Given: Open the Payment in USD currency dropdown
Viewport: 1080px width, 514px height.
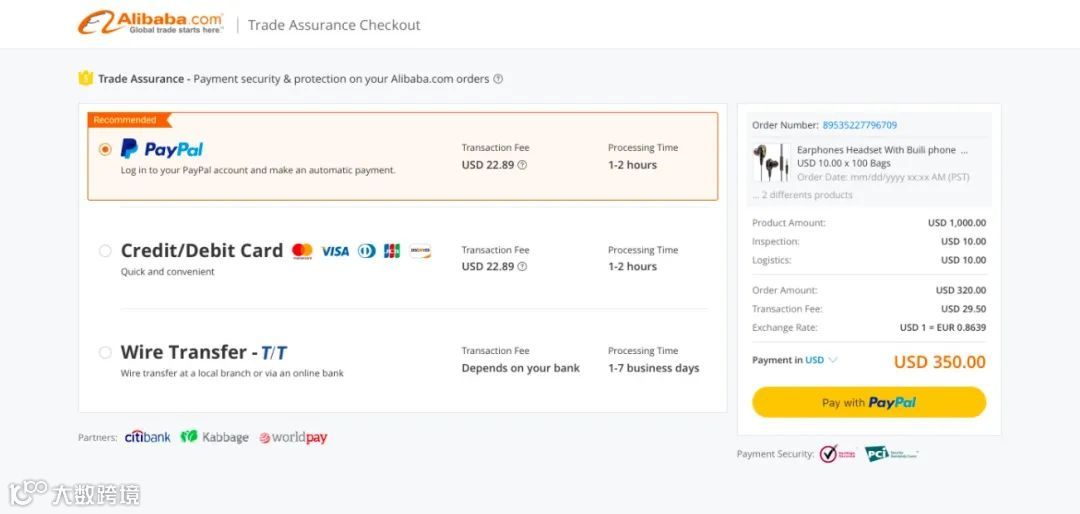Looking at the screenshot, I should 832,360.
